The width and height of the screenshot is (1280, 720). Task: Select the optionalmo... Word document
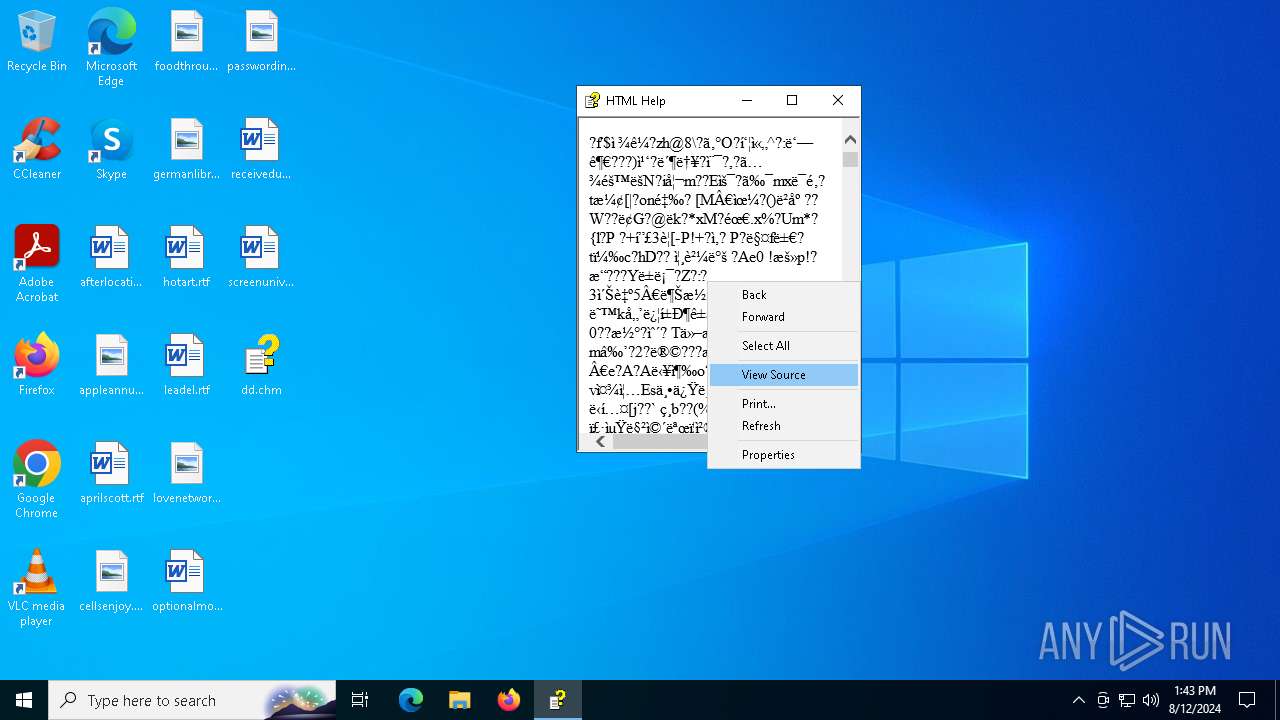[186, 582]
